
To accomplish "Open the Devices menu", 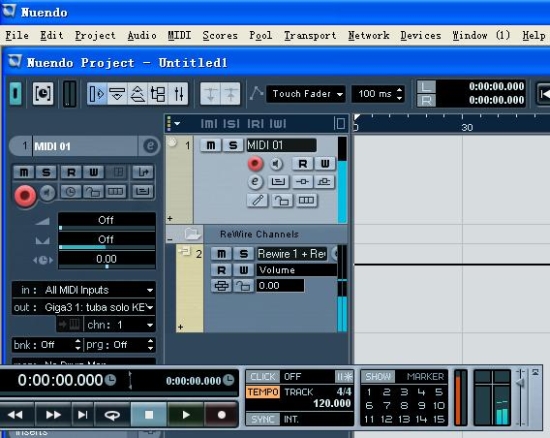I will (421, 35).
